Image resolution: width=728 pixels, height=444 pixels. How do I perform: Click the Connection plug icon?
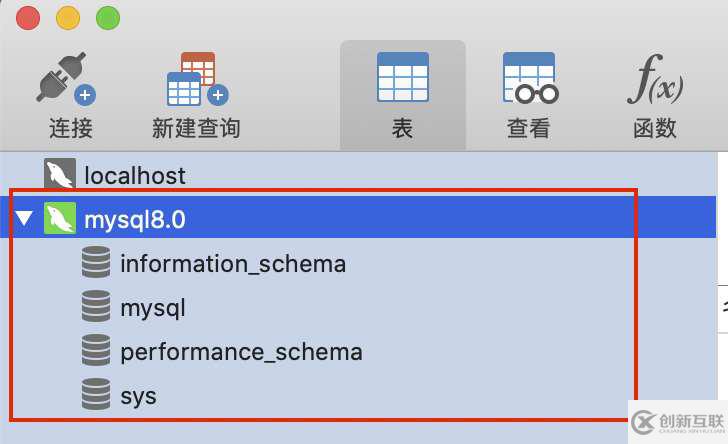pyautogui.click(x=66, y=79)
